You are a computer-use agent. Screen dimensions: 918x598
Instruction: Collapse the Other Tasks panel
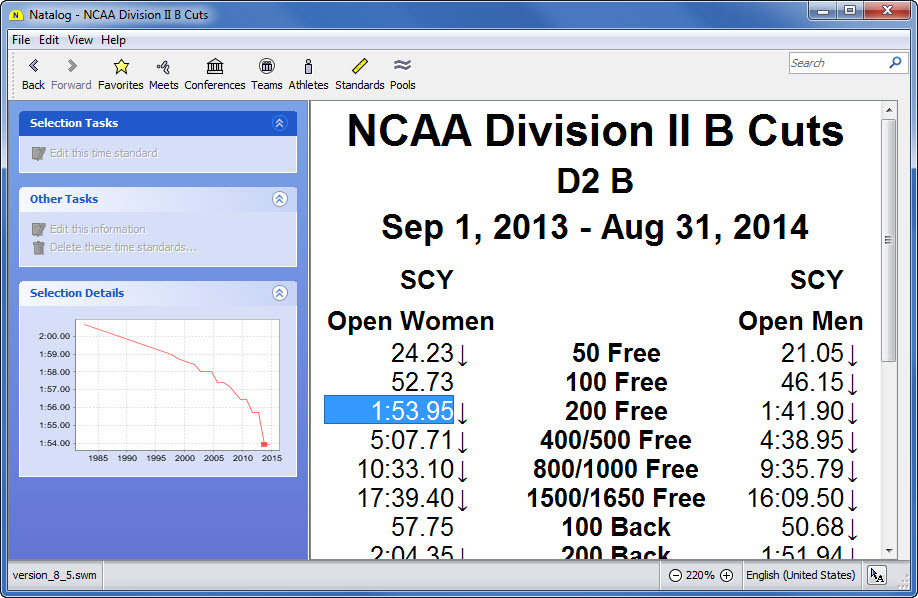pyautogui.click(x=280, y=199)
